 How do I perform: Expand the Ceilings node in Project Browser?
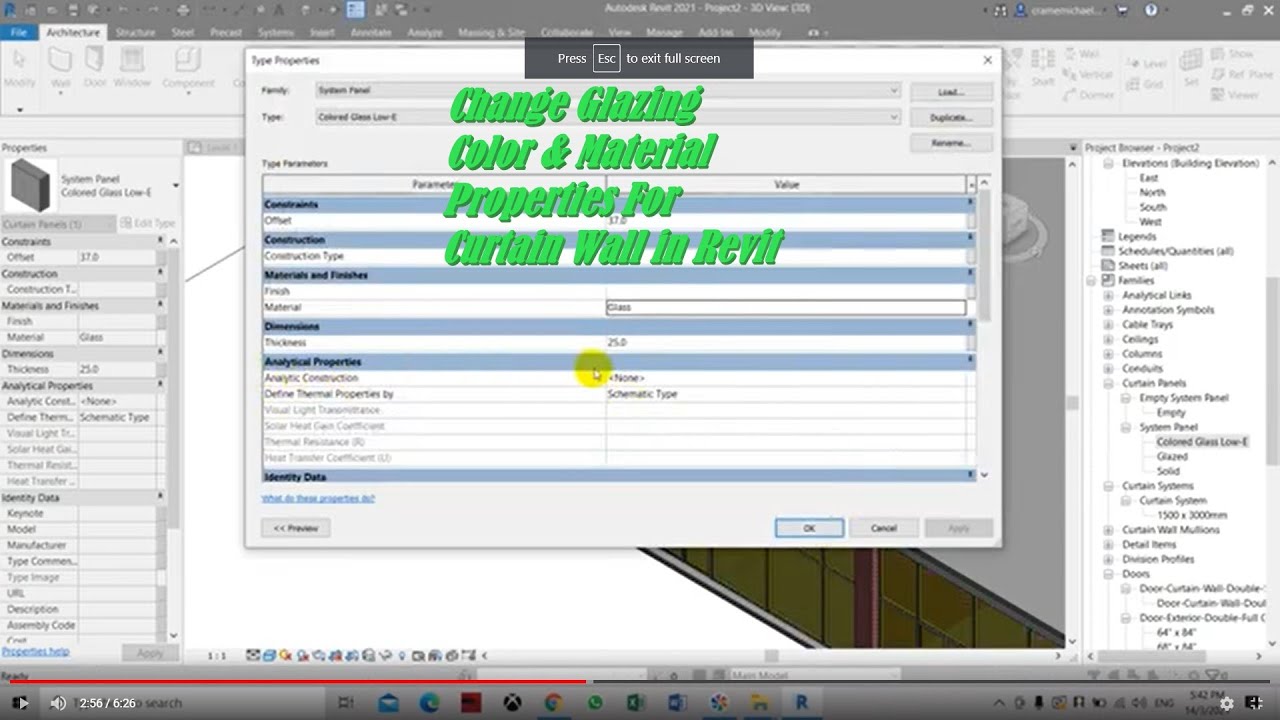point(1108,339)
